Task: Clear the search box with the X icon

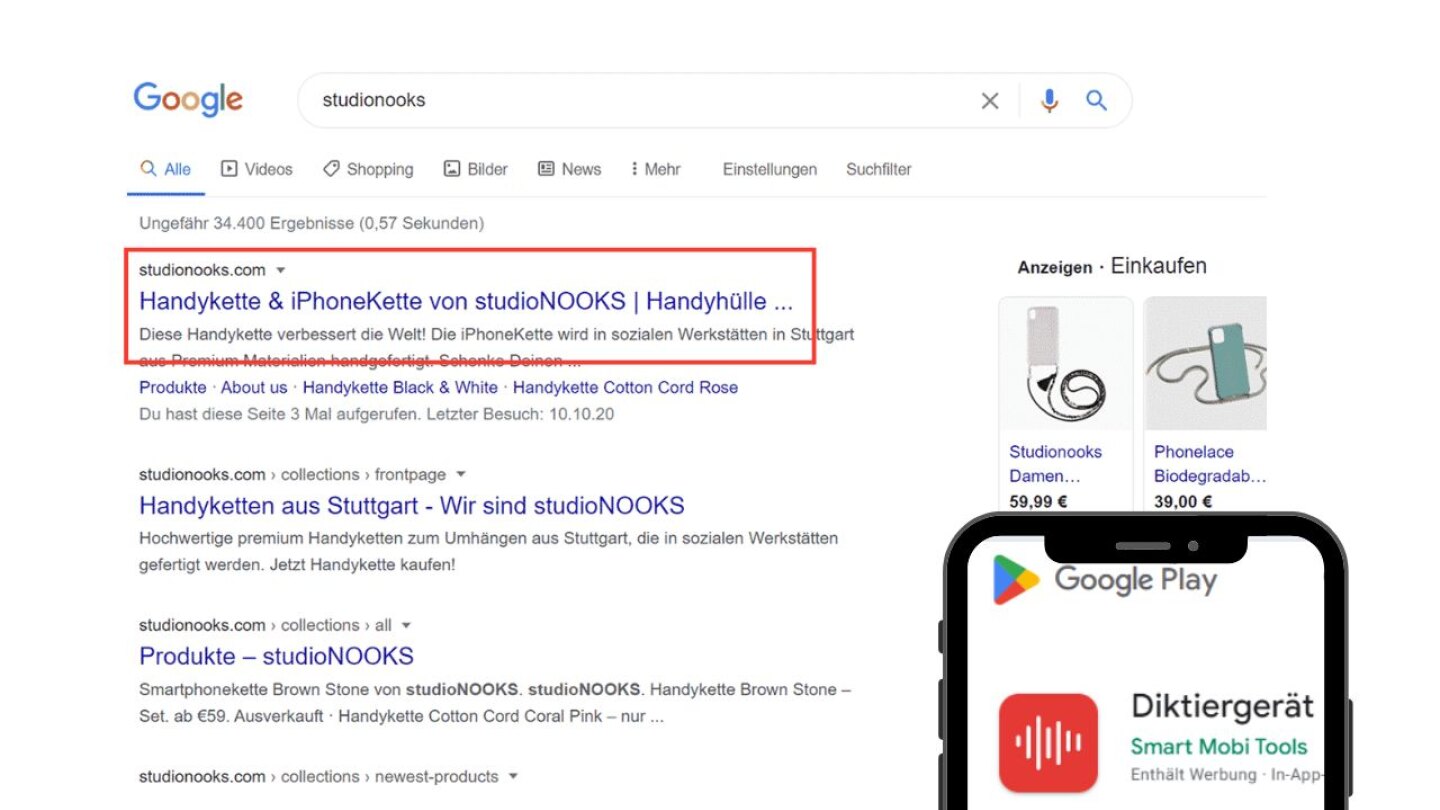Action: (990, 100)
